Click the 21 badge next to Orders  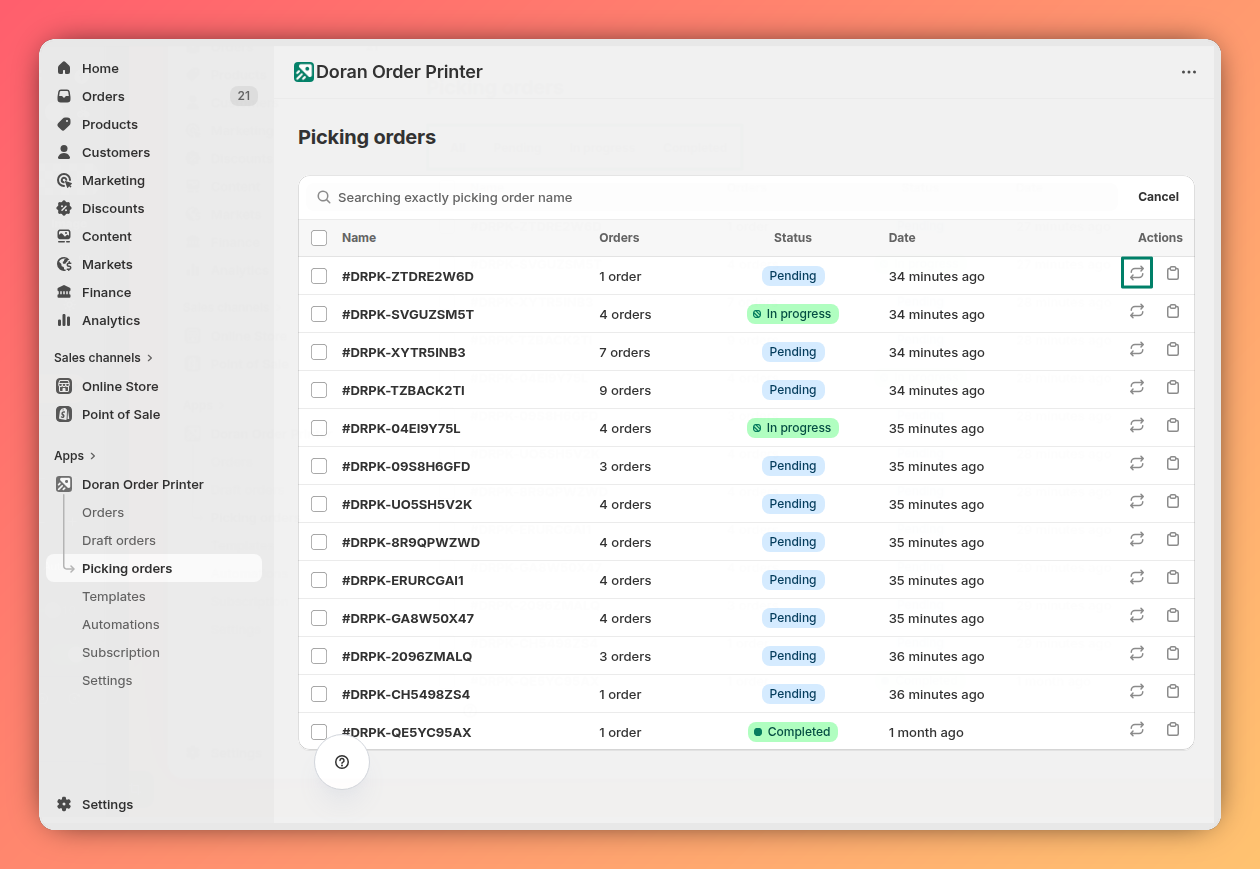point(244,96)
